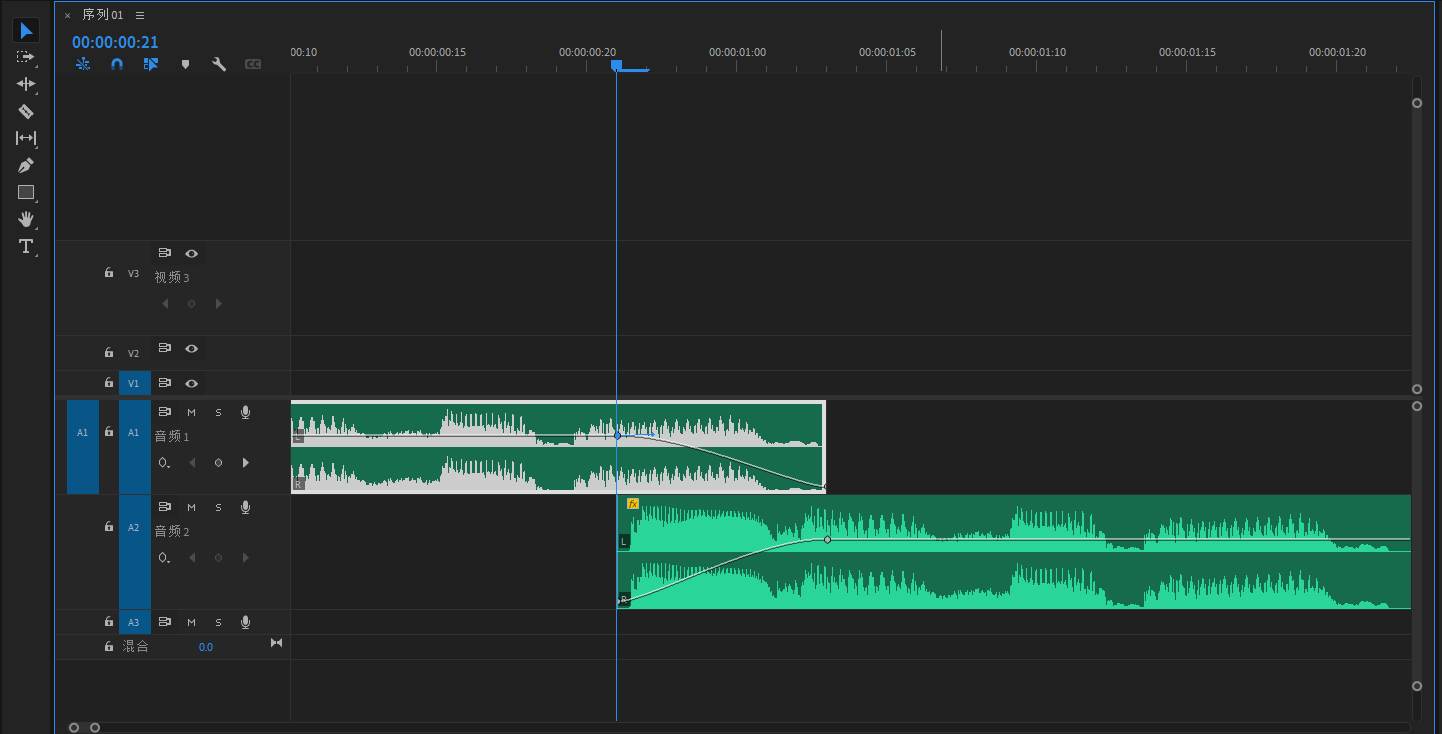Solo audio track A2
1442x734 pixels.
(x=218, y=507)
